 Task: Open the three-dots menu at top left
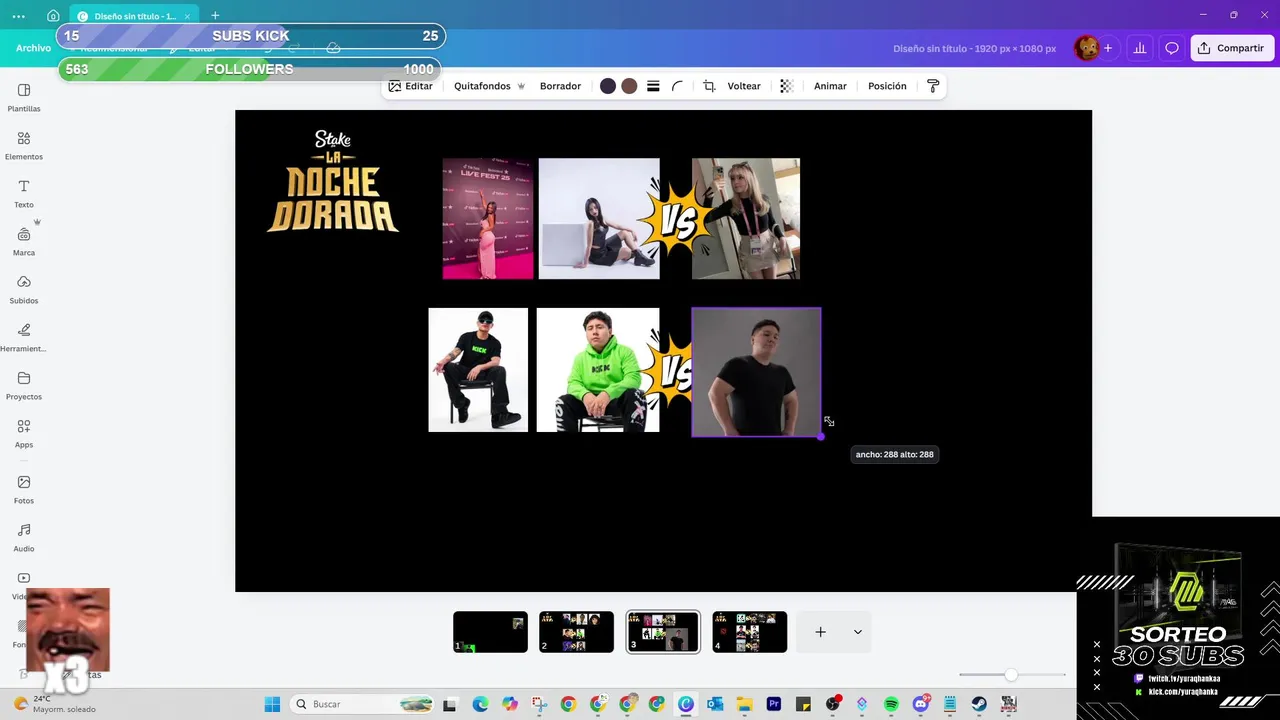point(19,16)
